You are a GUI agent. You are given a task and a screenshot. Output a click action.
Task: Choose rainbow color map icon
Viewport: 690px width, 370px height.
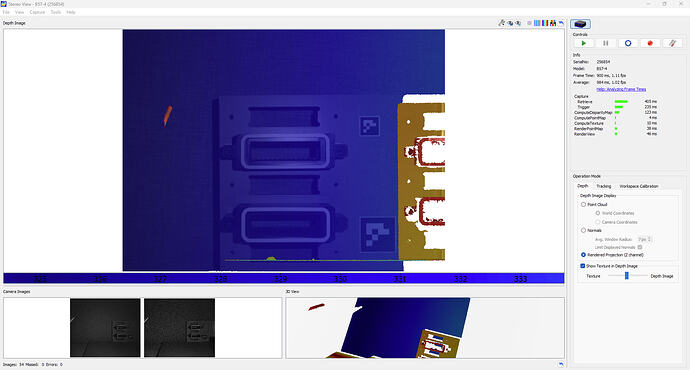click(545, 23)
